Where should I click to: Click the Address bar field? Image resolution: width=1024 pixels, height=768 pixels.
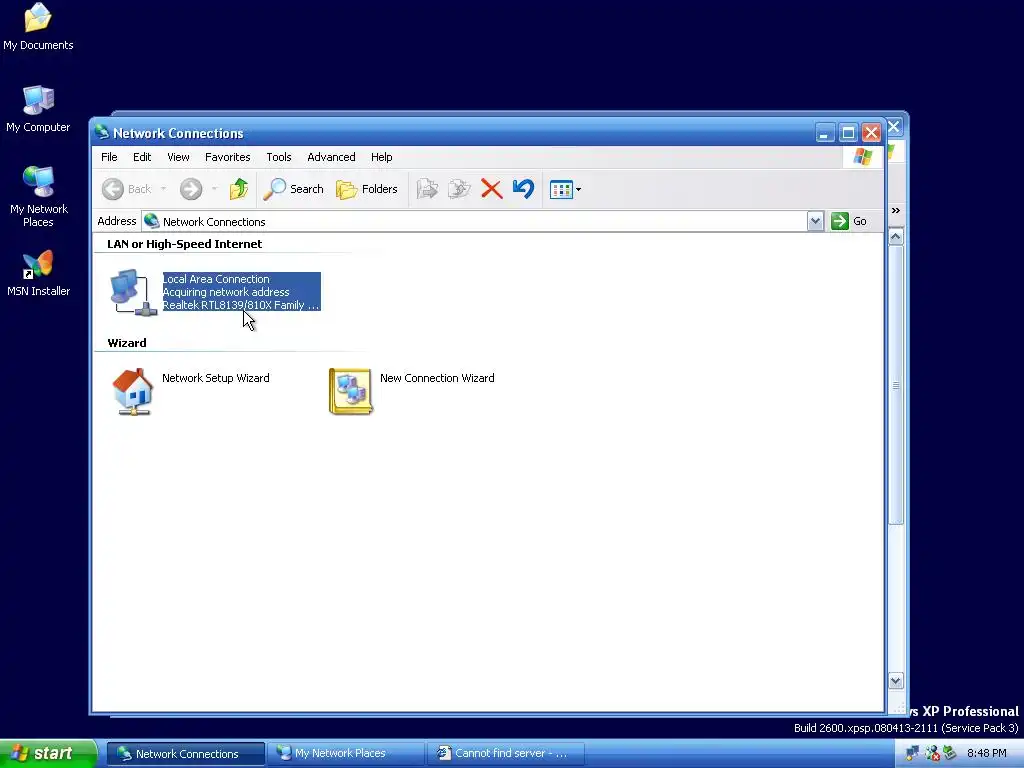482,221
